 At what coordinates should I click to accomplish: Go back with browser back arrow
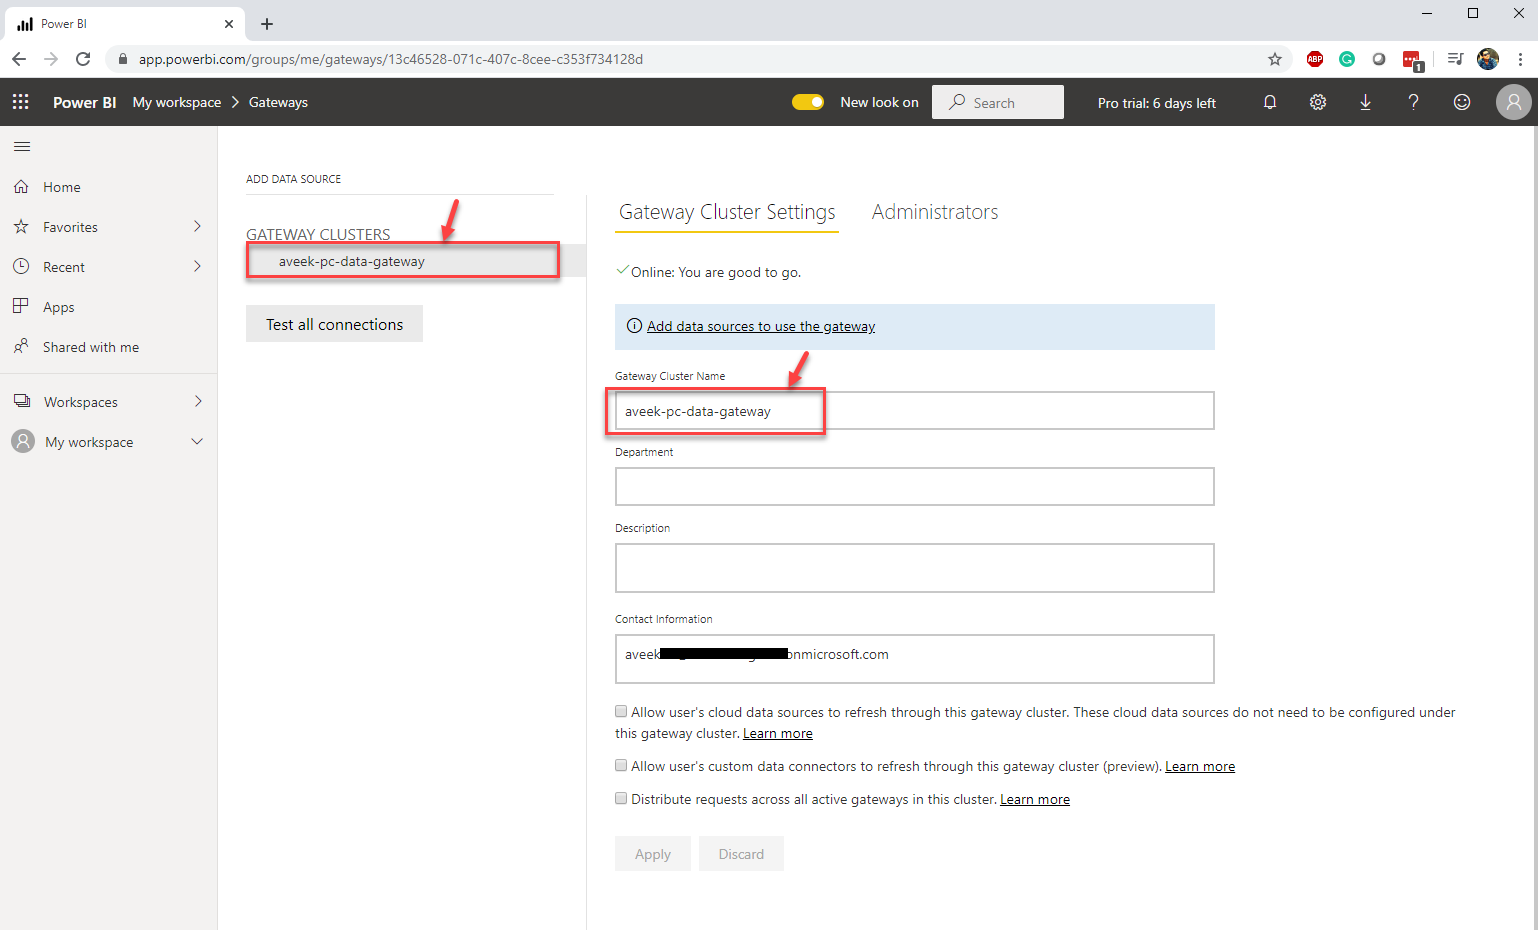click(19, 59)
